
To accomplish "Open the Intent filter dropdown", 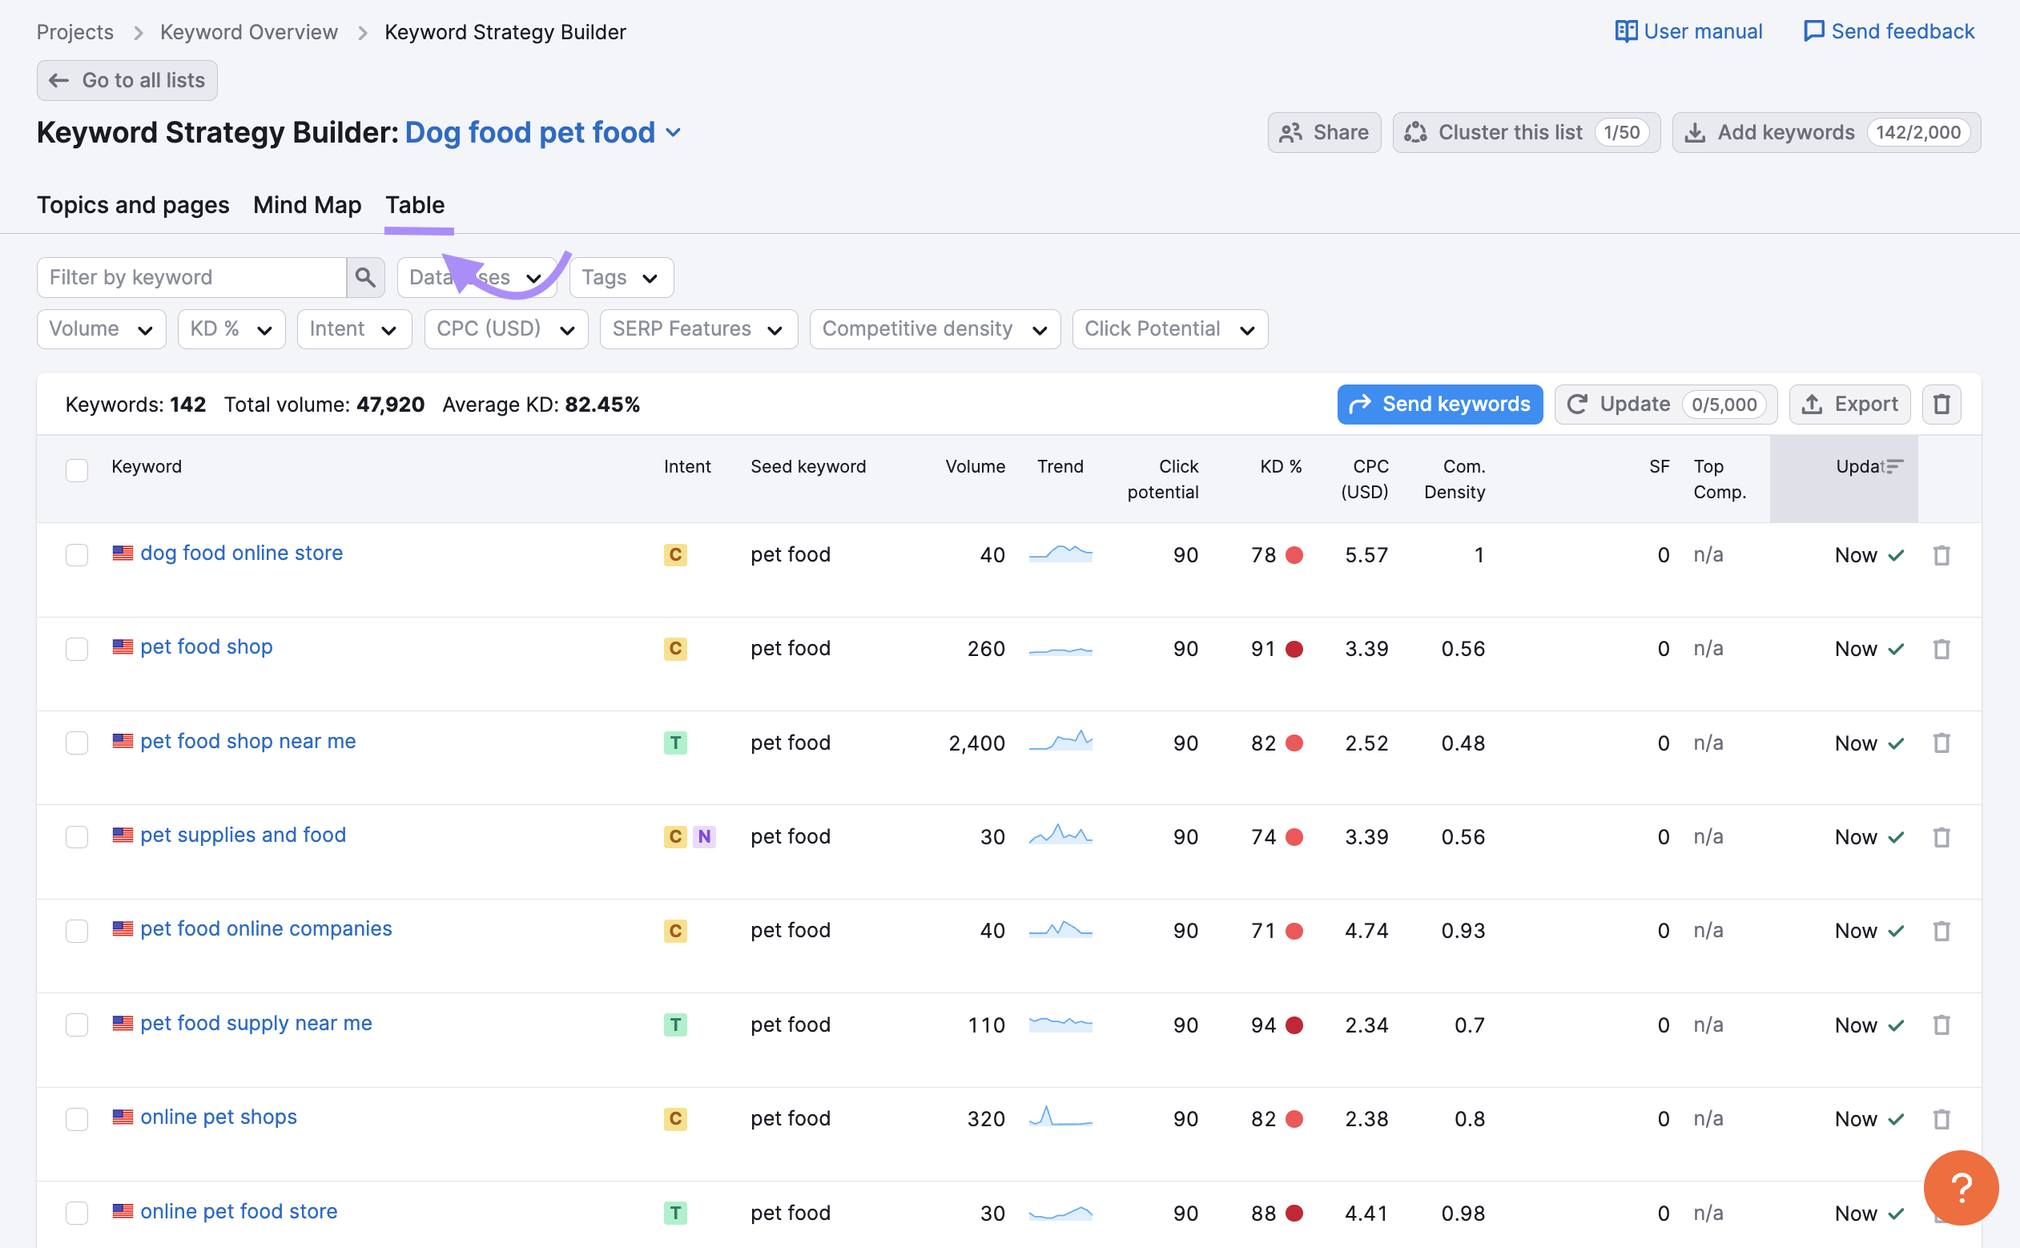I will click(354, 329).
